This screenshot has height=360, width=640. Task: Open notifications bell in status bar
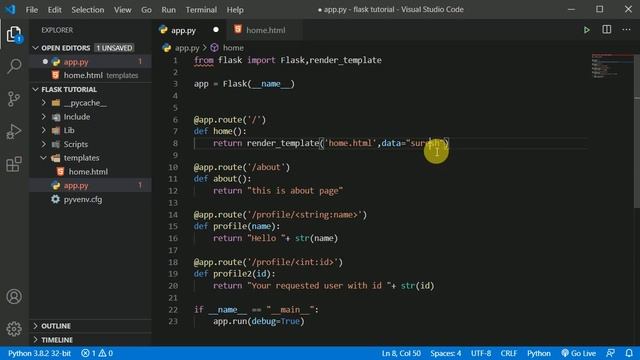coord(629,353)
